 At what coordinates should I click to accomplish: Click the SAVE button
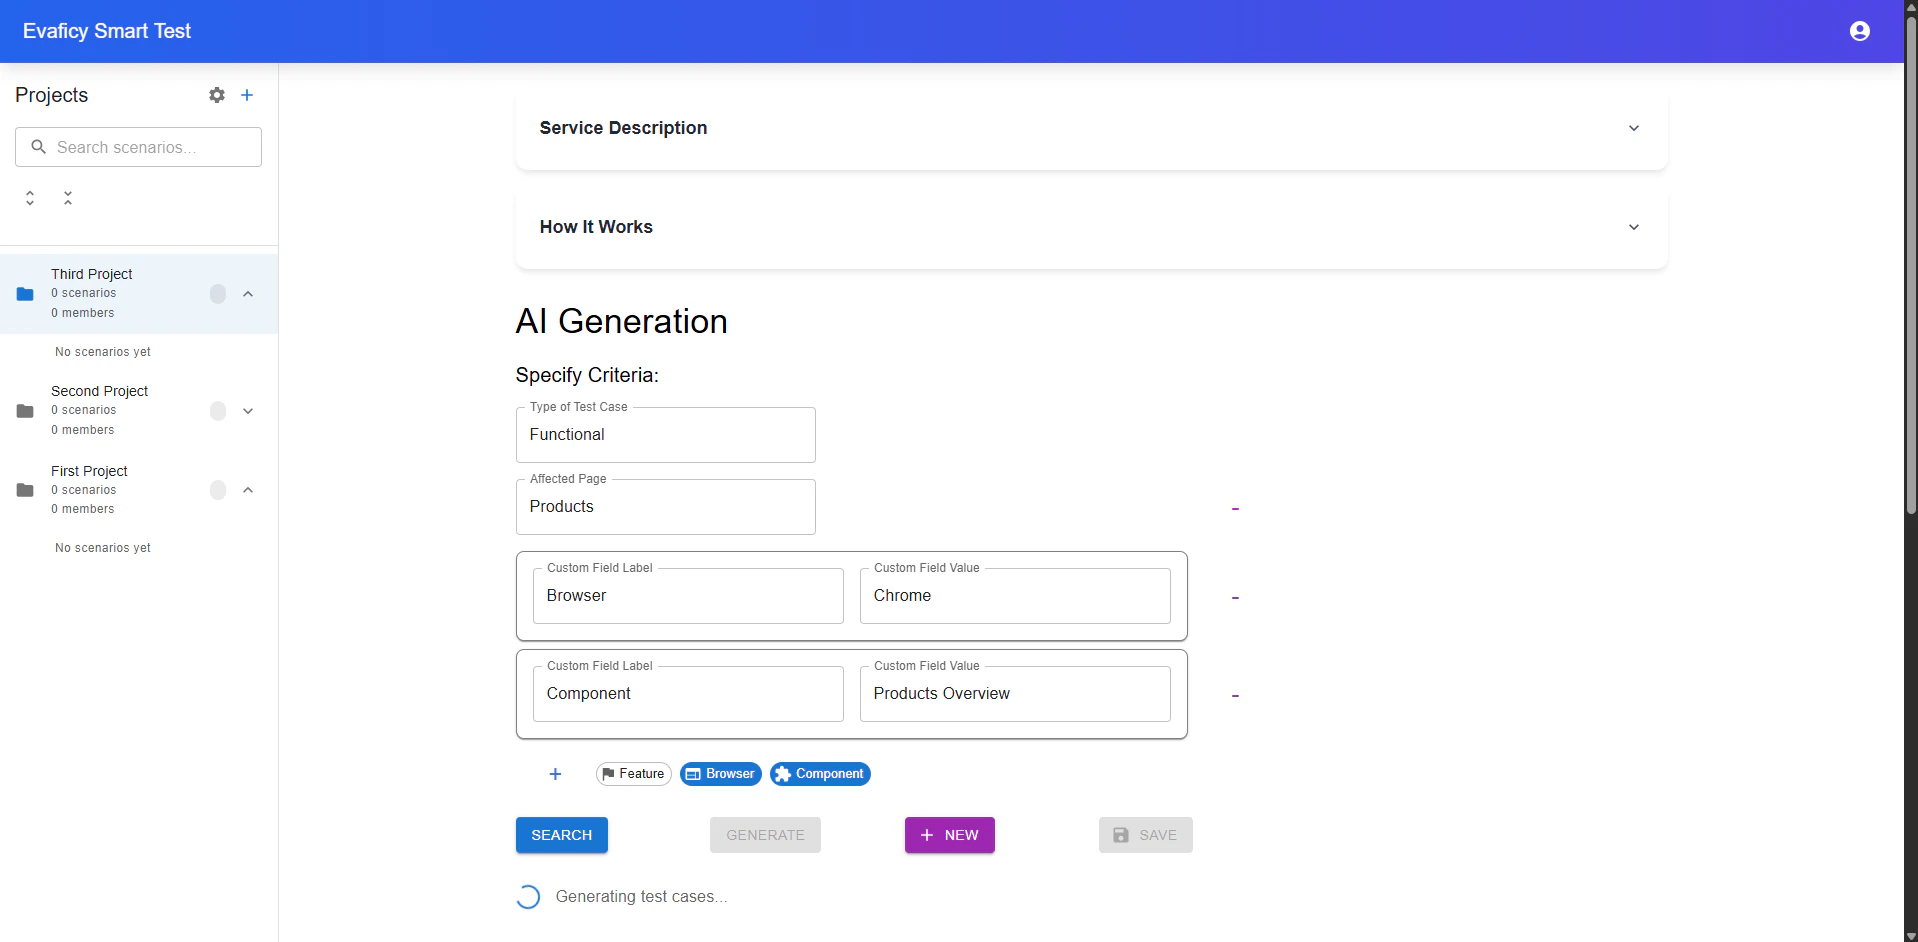click(1145, 835)
